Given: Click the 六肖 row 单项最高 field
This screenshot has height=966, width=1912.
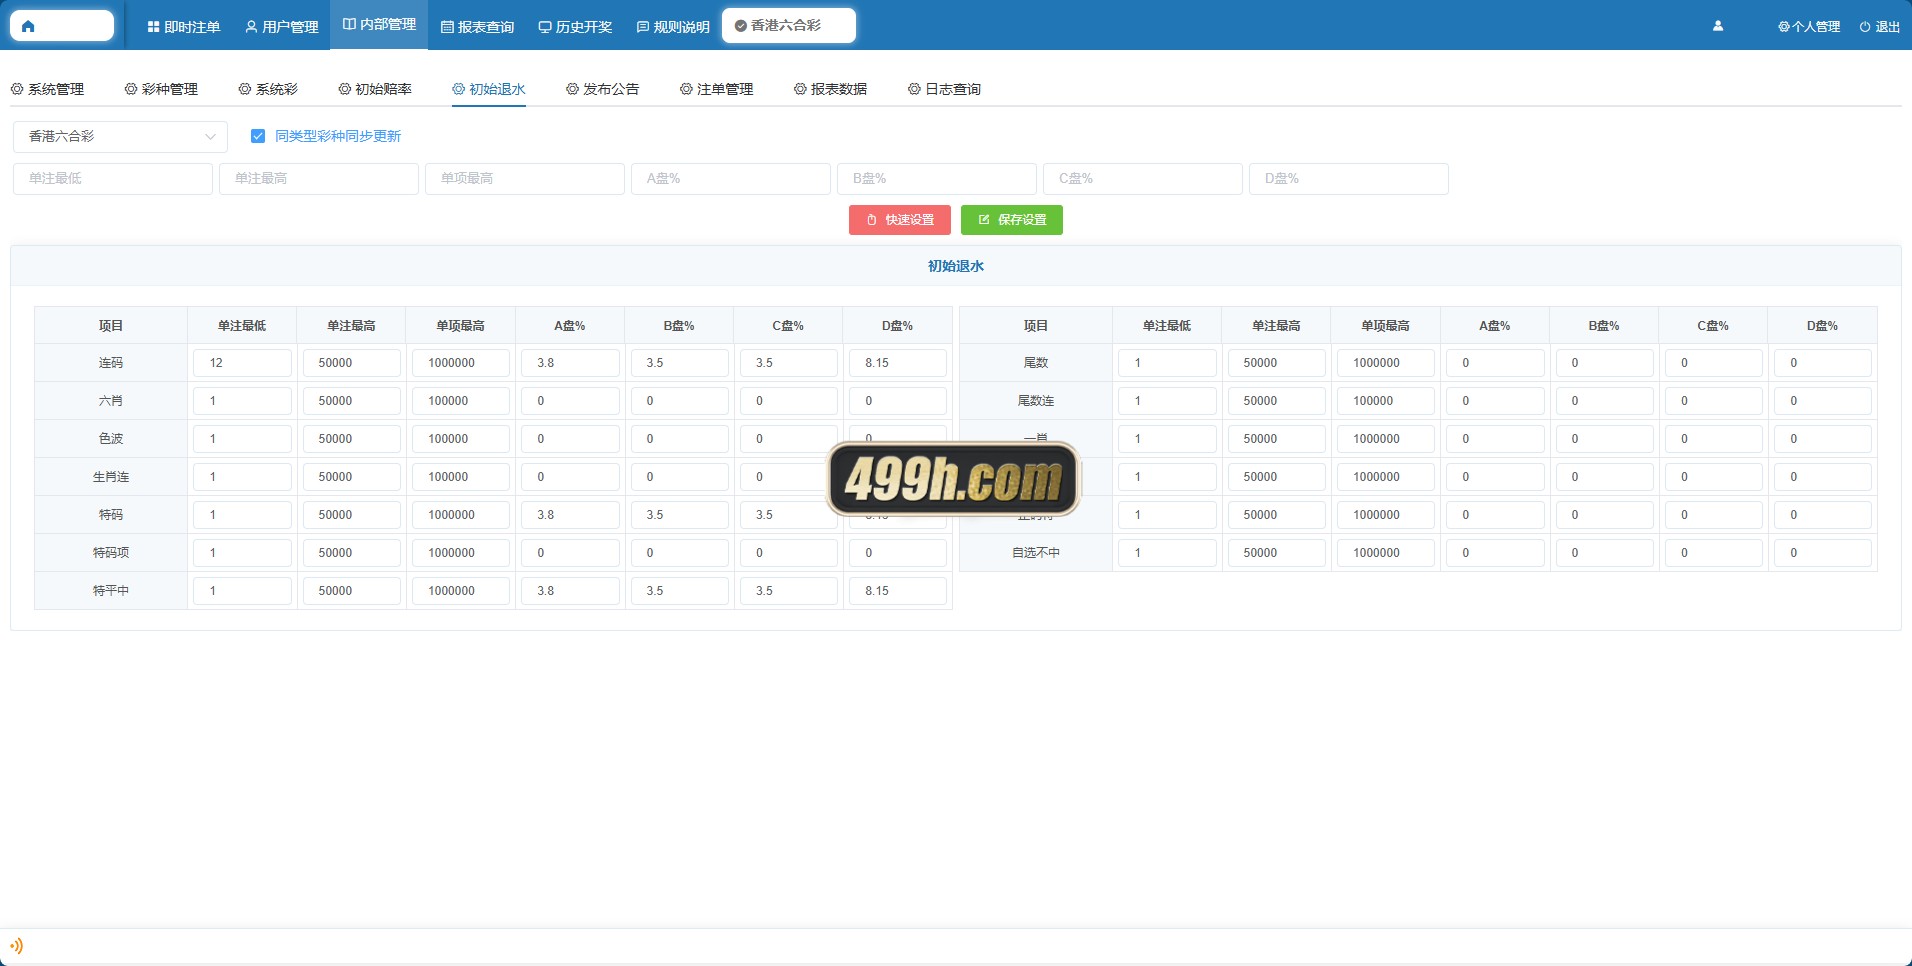Looking at the screenshot, I should [x=461, y=401].
